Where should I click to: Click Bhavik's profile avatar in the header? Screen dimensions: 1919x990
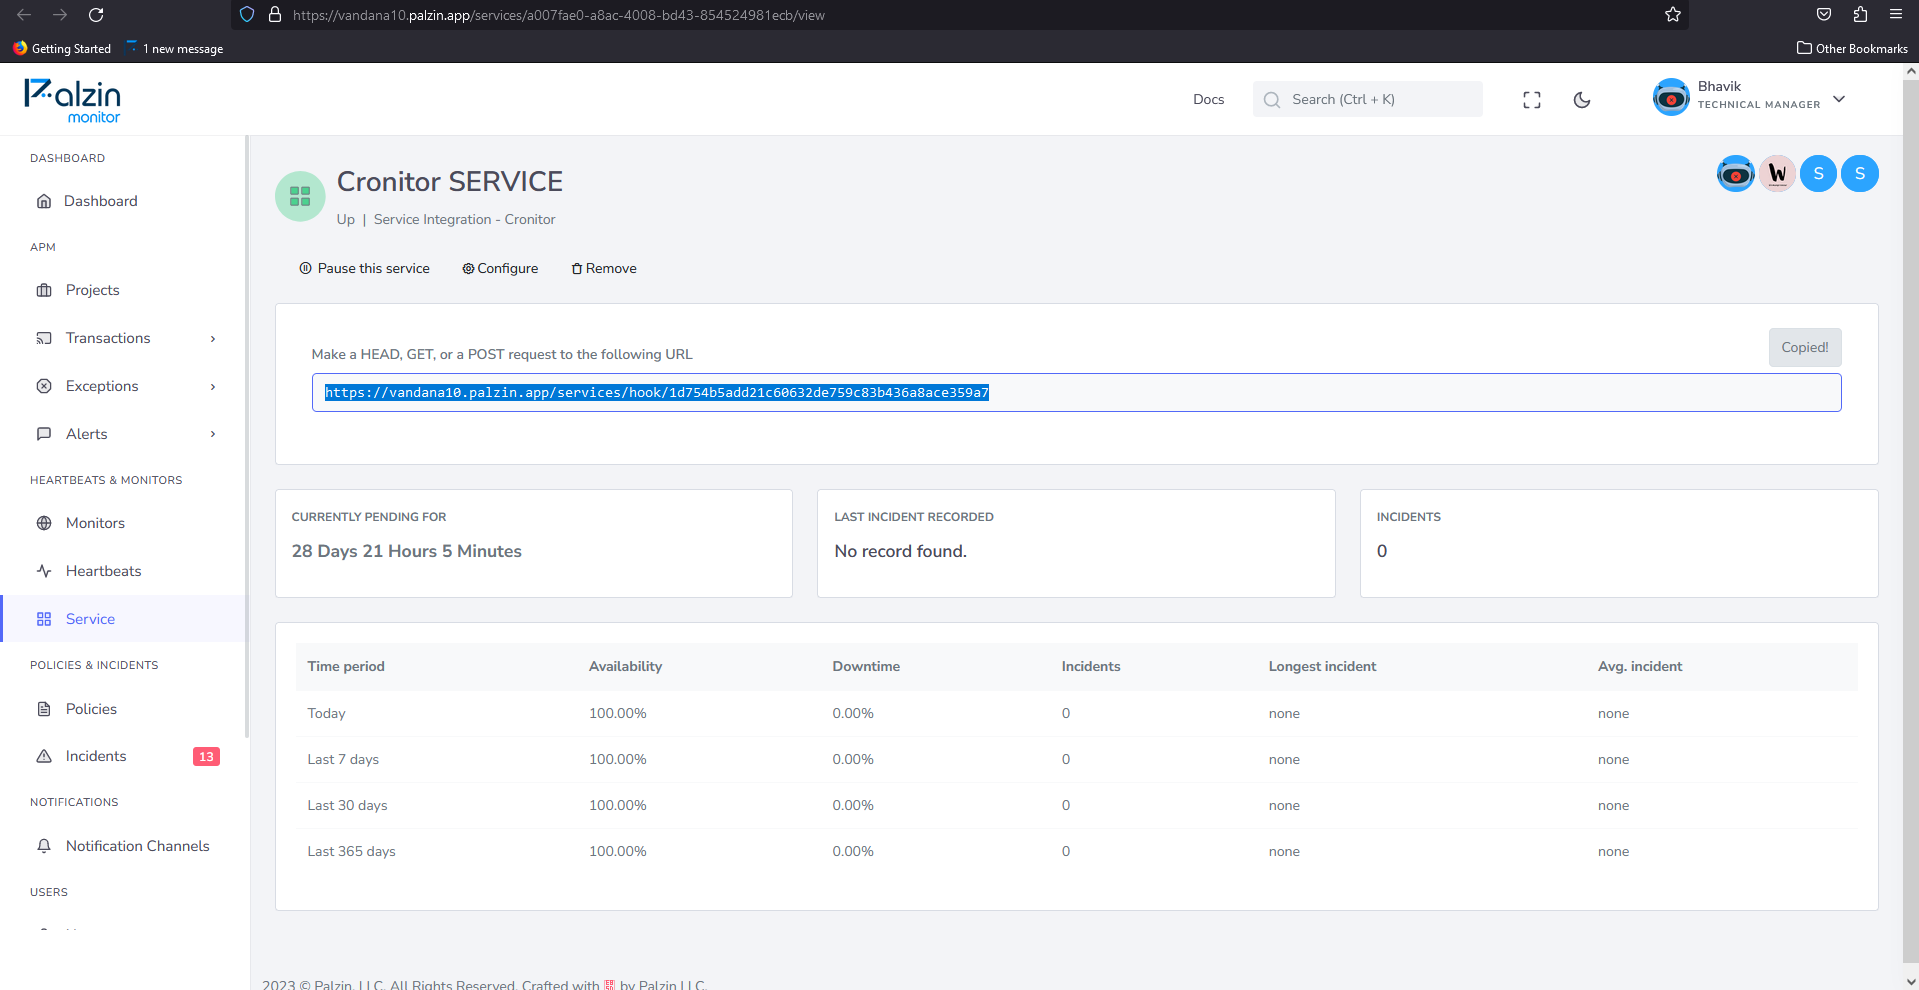point(1671,97)
